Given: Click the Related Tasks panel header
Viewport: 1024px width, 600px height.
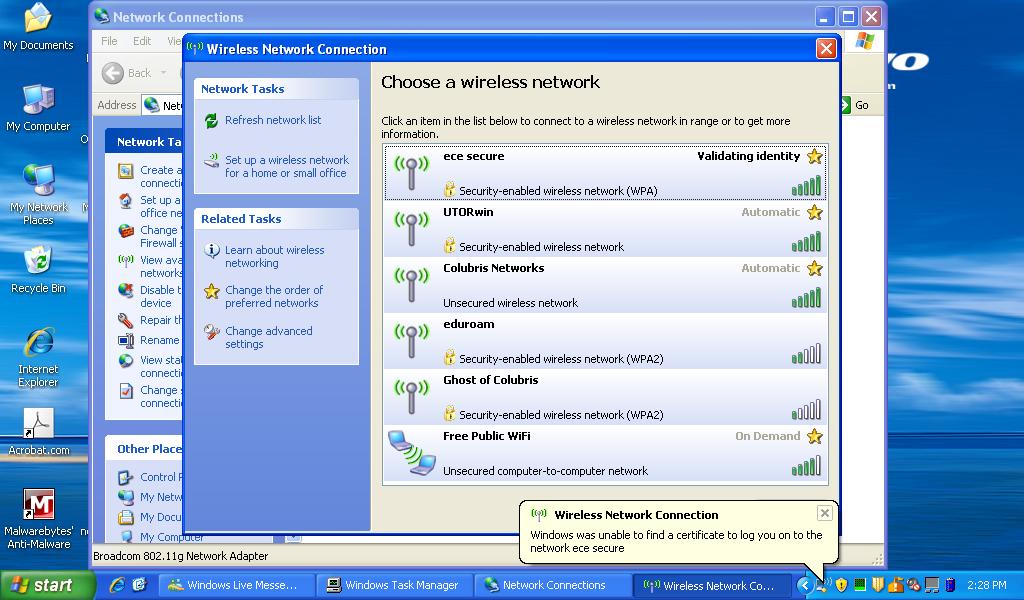Looking at the screenshot, I should (276, 219).
